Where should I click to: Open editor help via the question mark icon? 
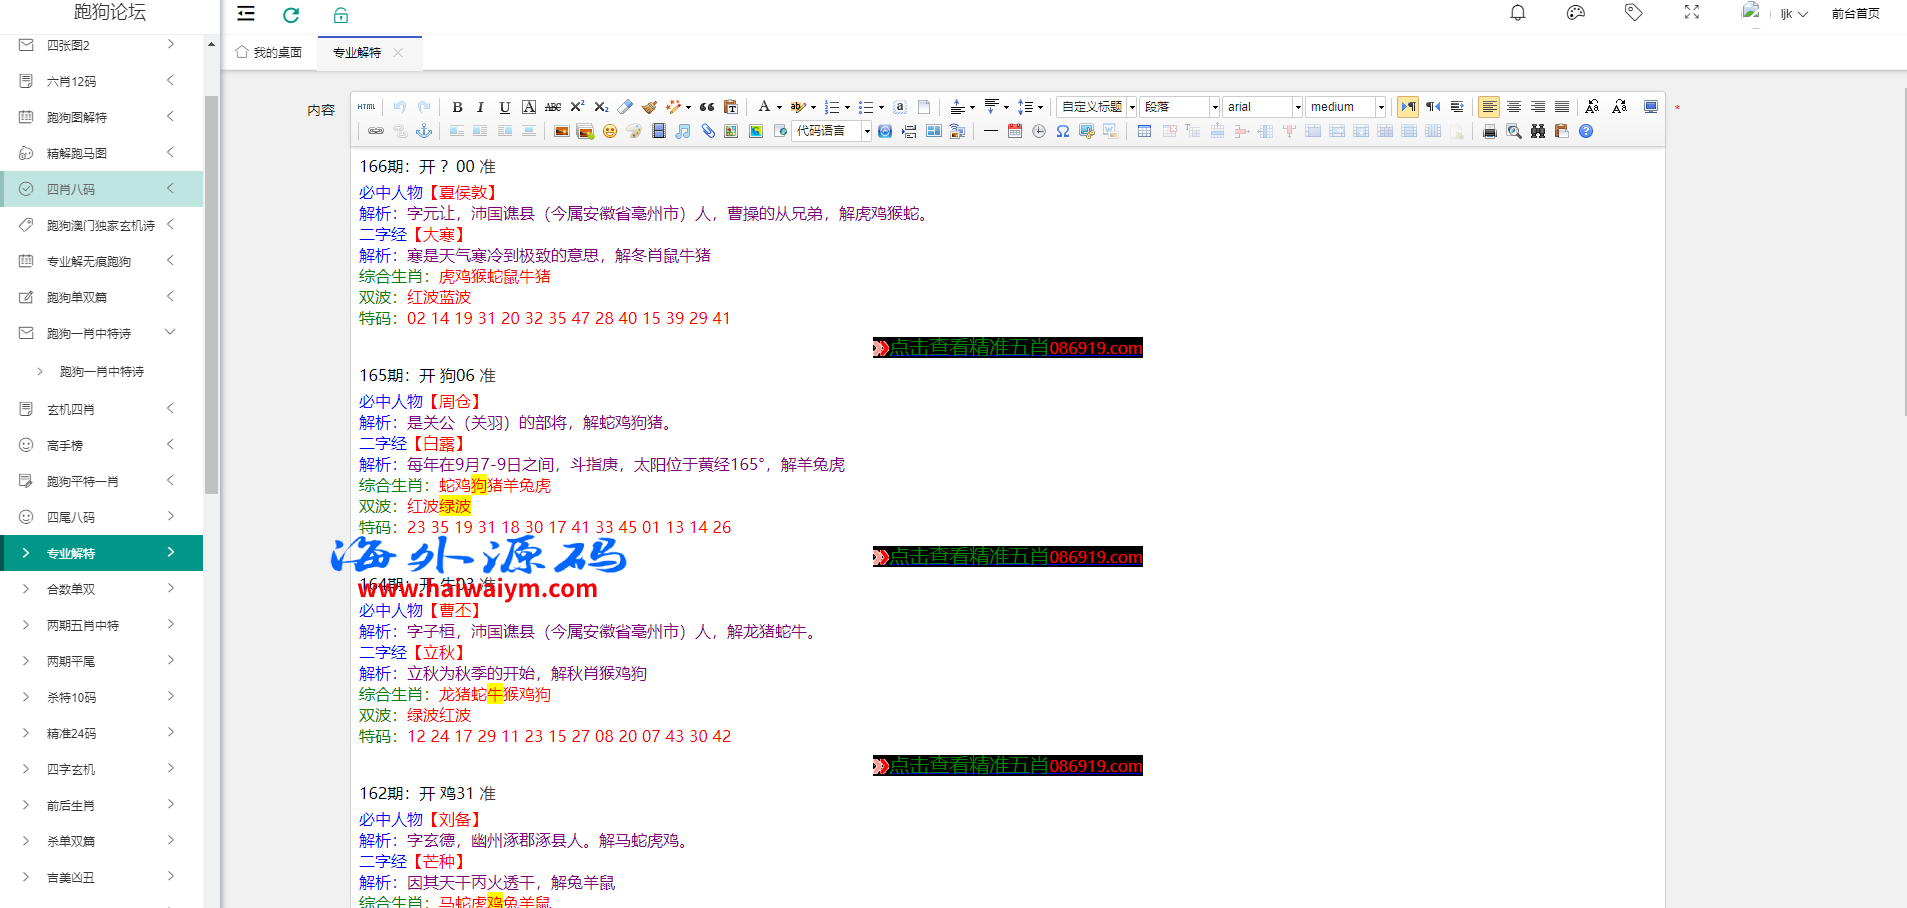pyautogui.click(x=1586, y=132)
